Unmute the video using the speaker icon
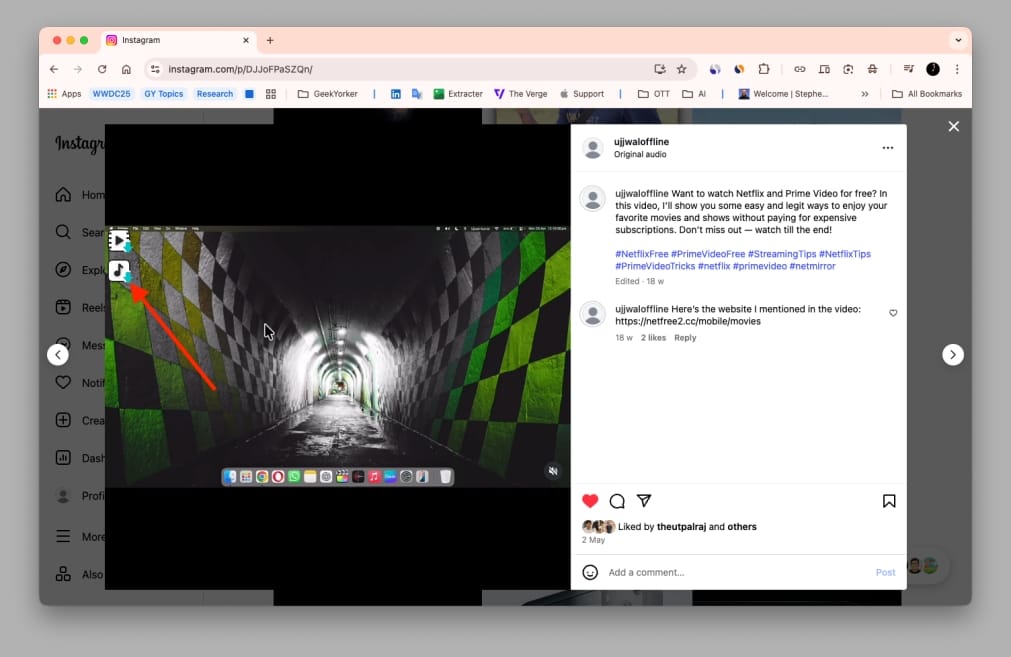Screen dimensions: 1011x657 point(552,470)
